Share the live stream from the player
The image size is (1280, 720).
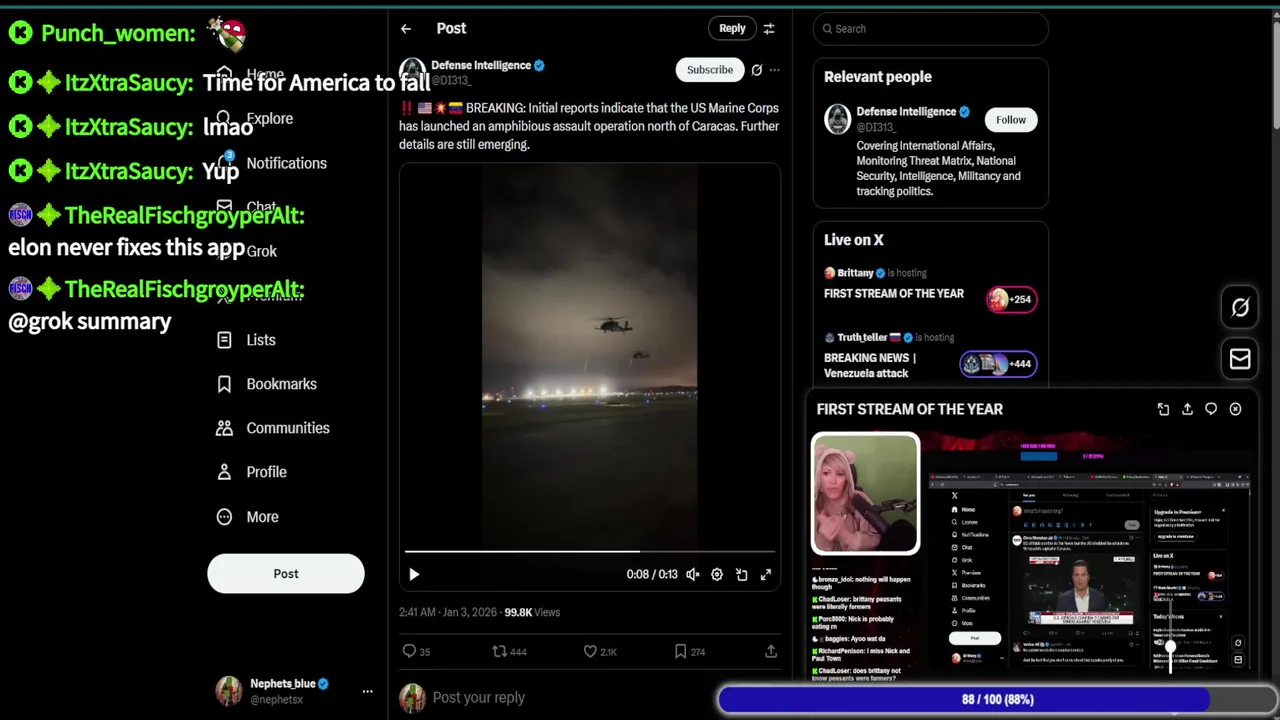coord(1187,409)
